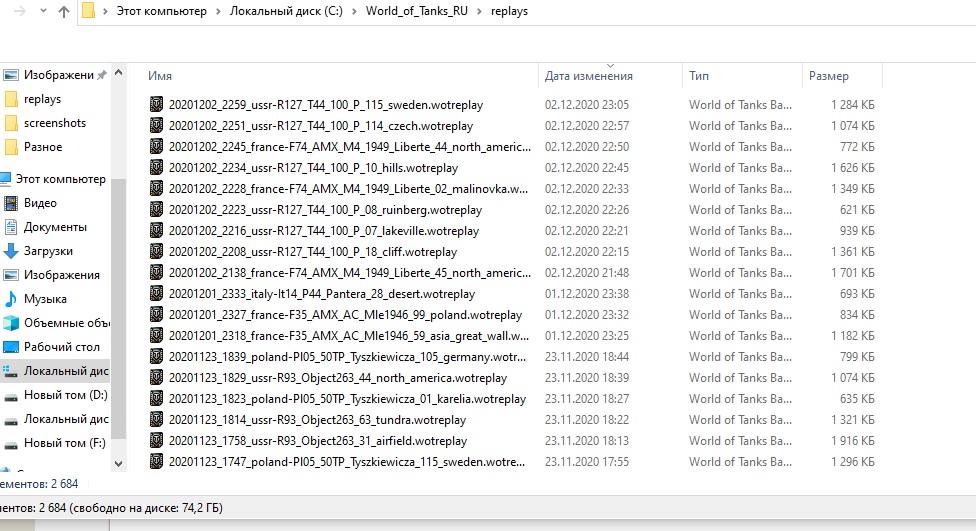Click icon of 59_asia_great_wall replay
Image resolution: width=976 pixels, height=531 pixels.
[156, 336]
